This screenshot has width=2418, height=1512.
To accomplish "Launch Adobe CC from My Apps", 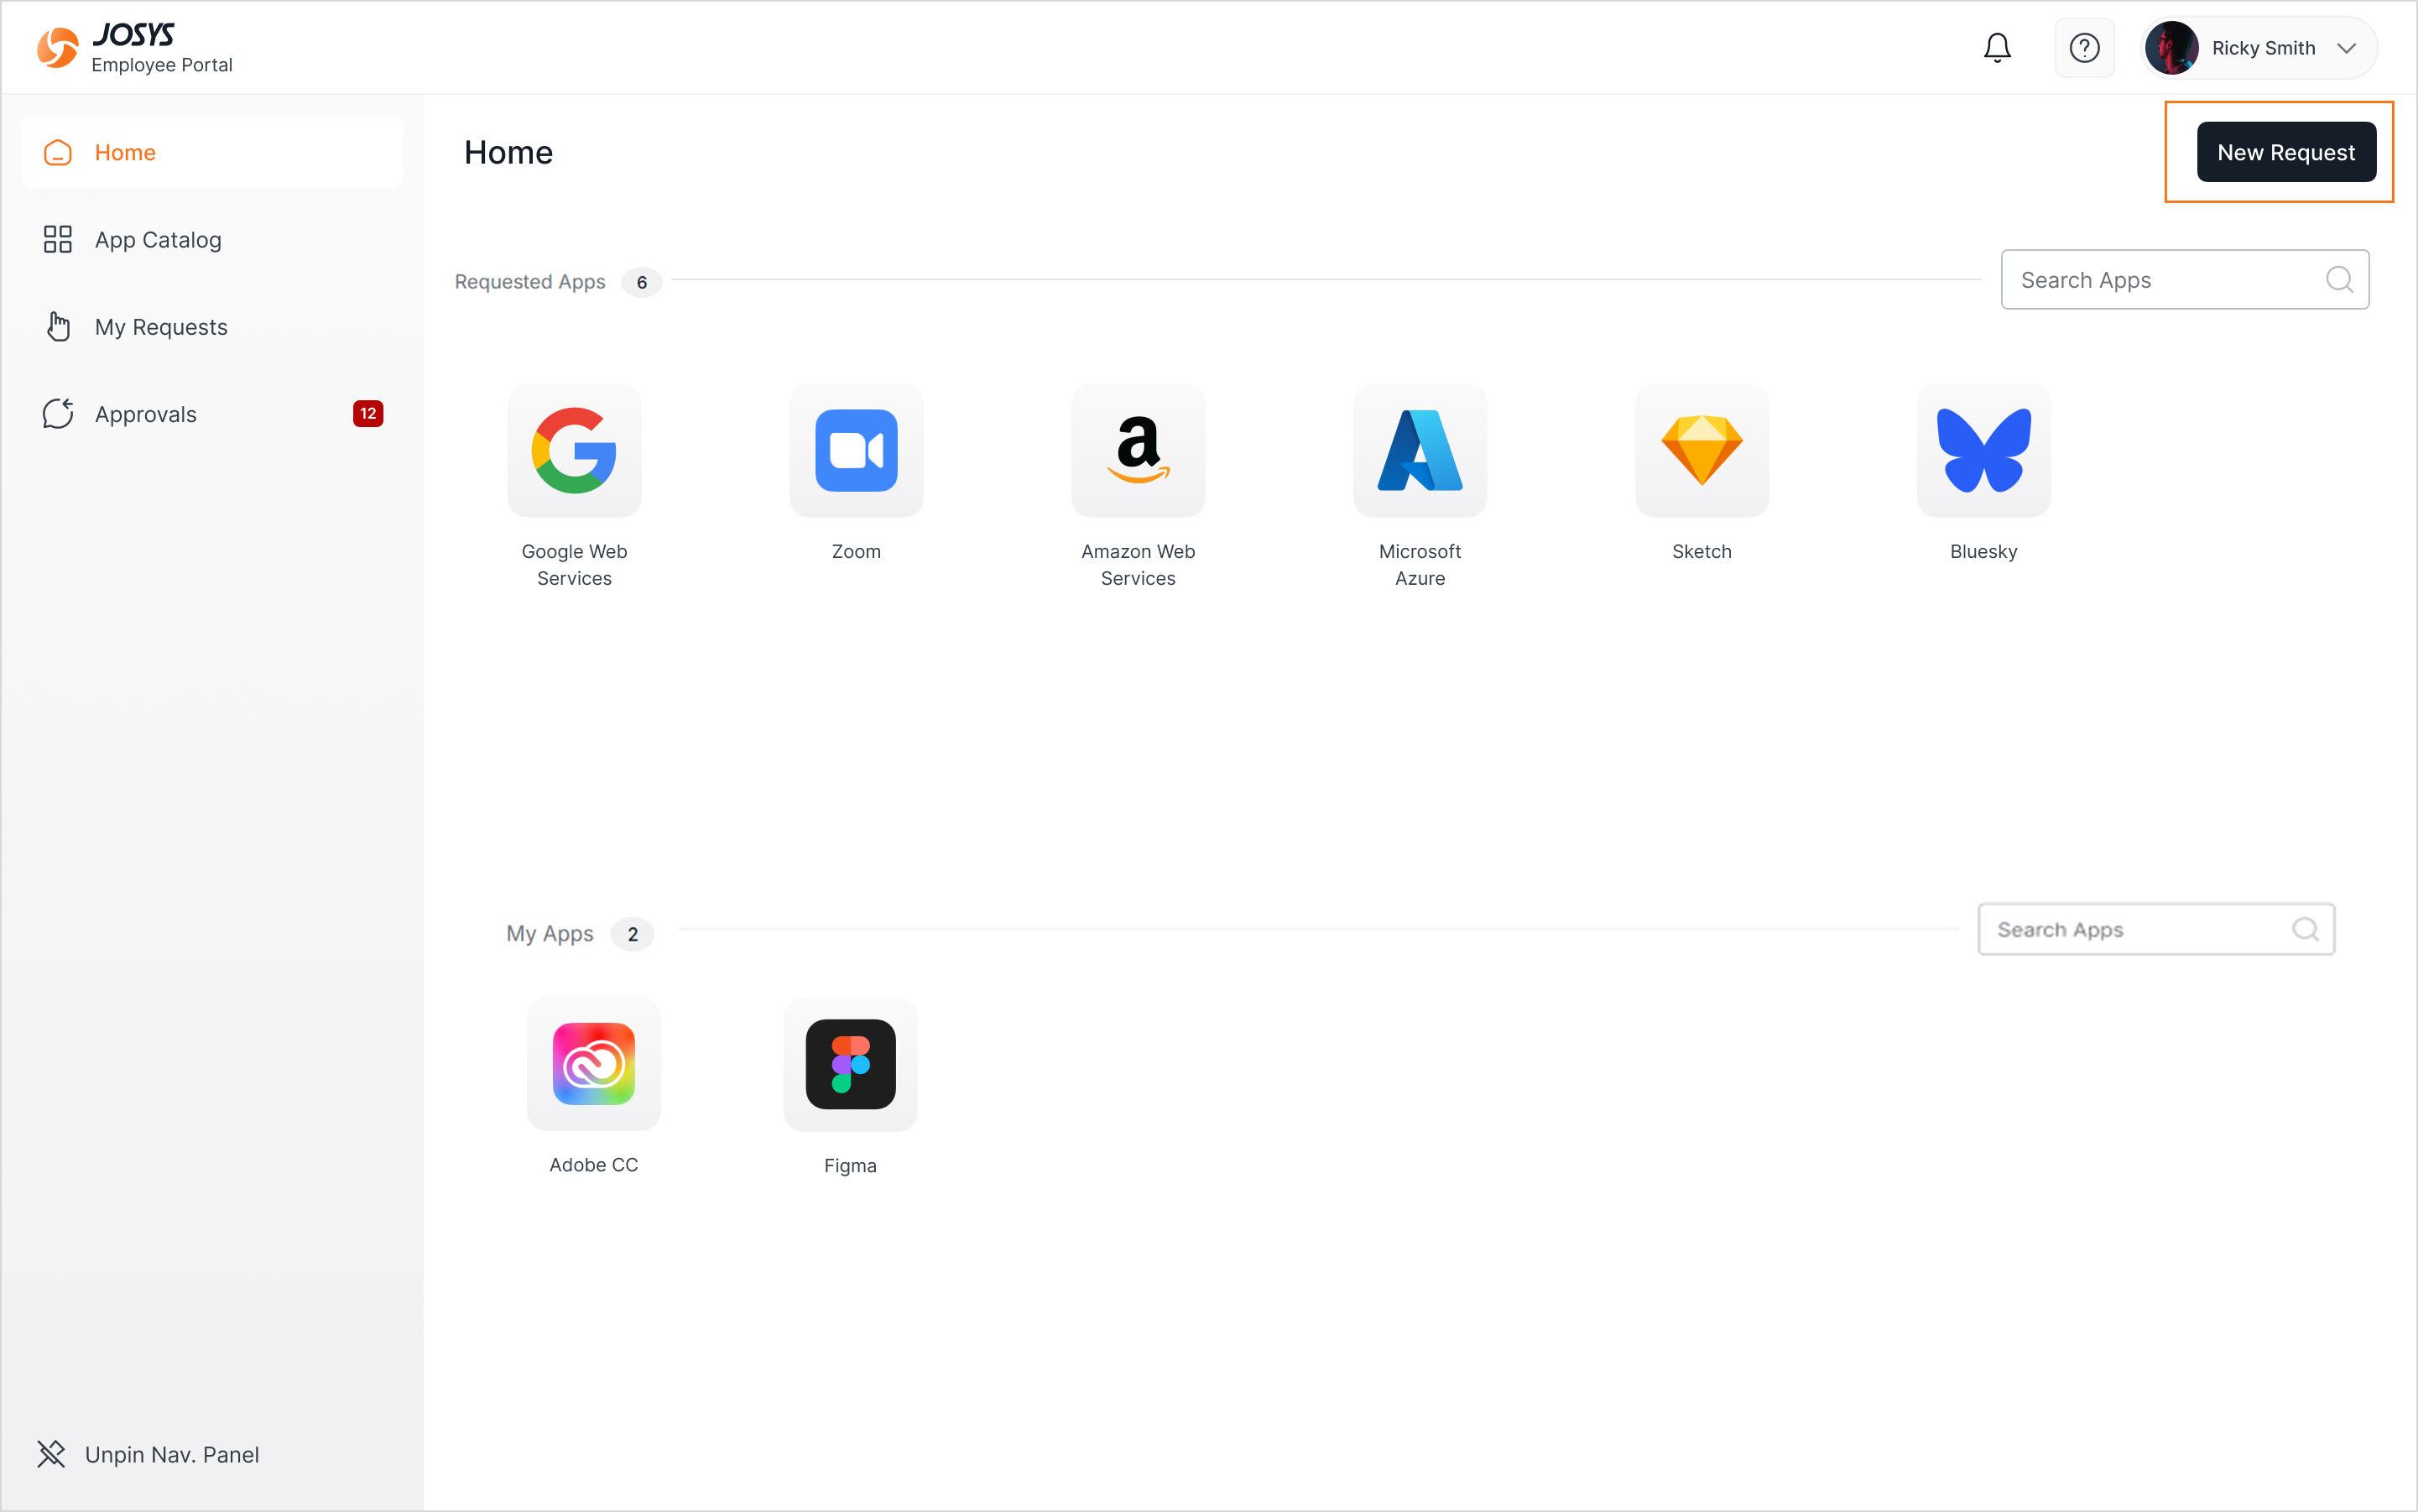I will (x=594, y=1064).
